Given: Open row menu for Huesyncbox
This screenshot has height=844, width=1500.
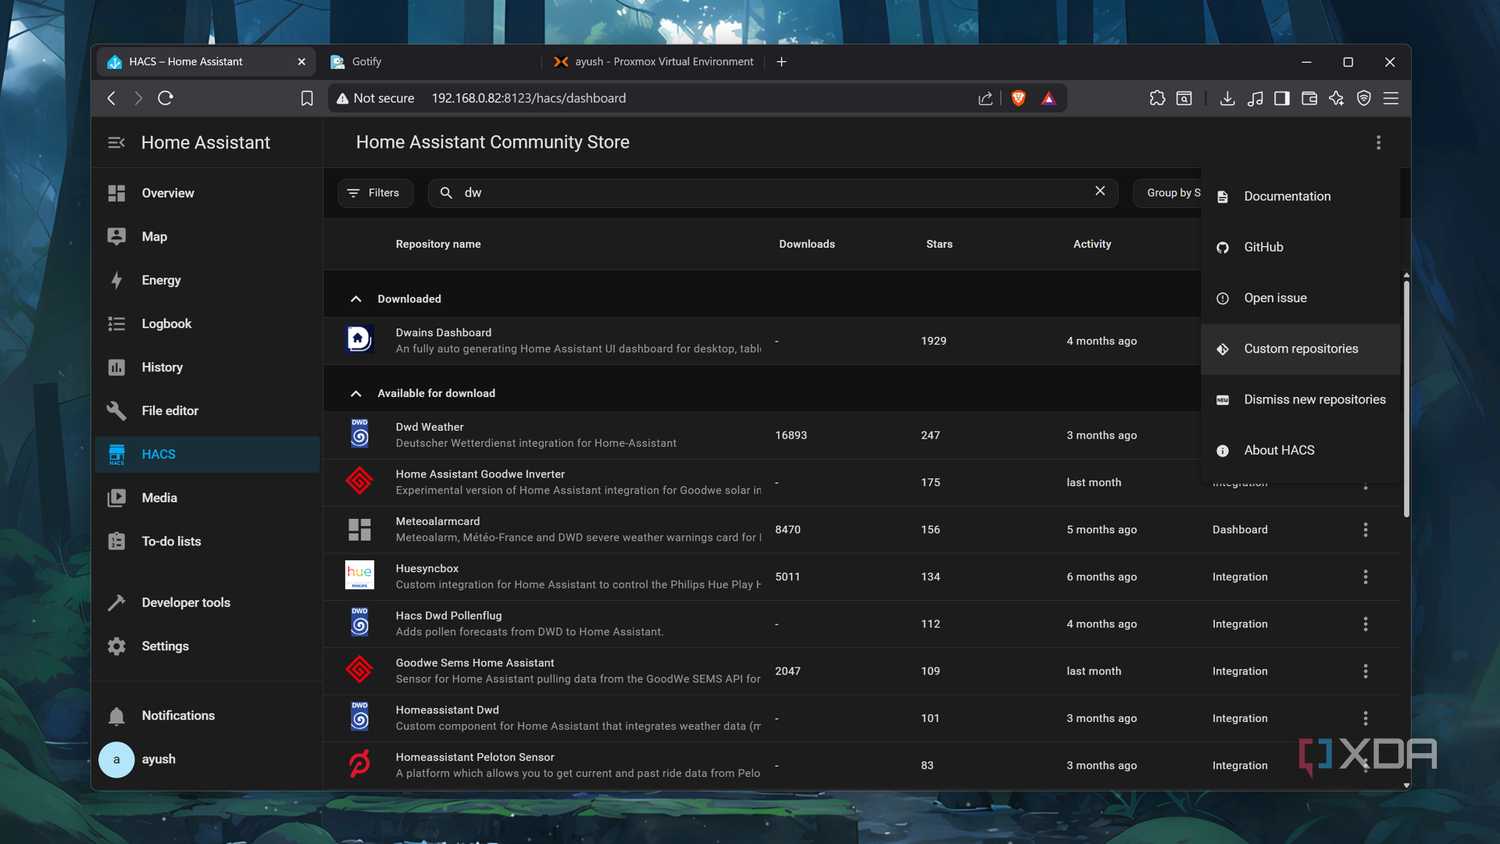Looking at the screenshot, I should click(1365, 577).
